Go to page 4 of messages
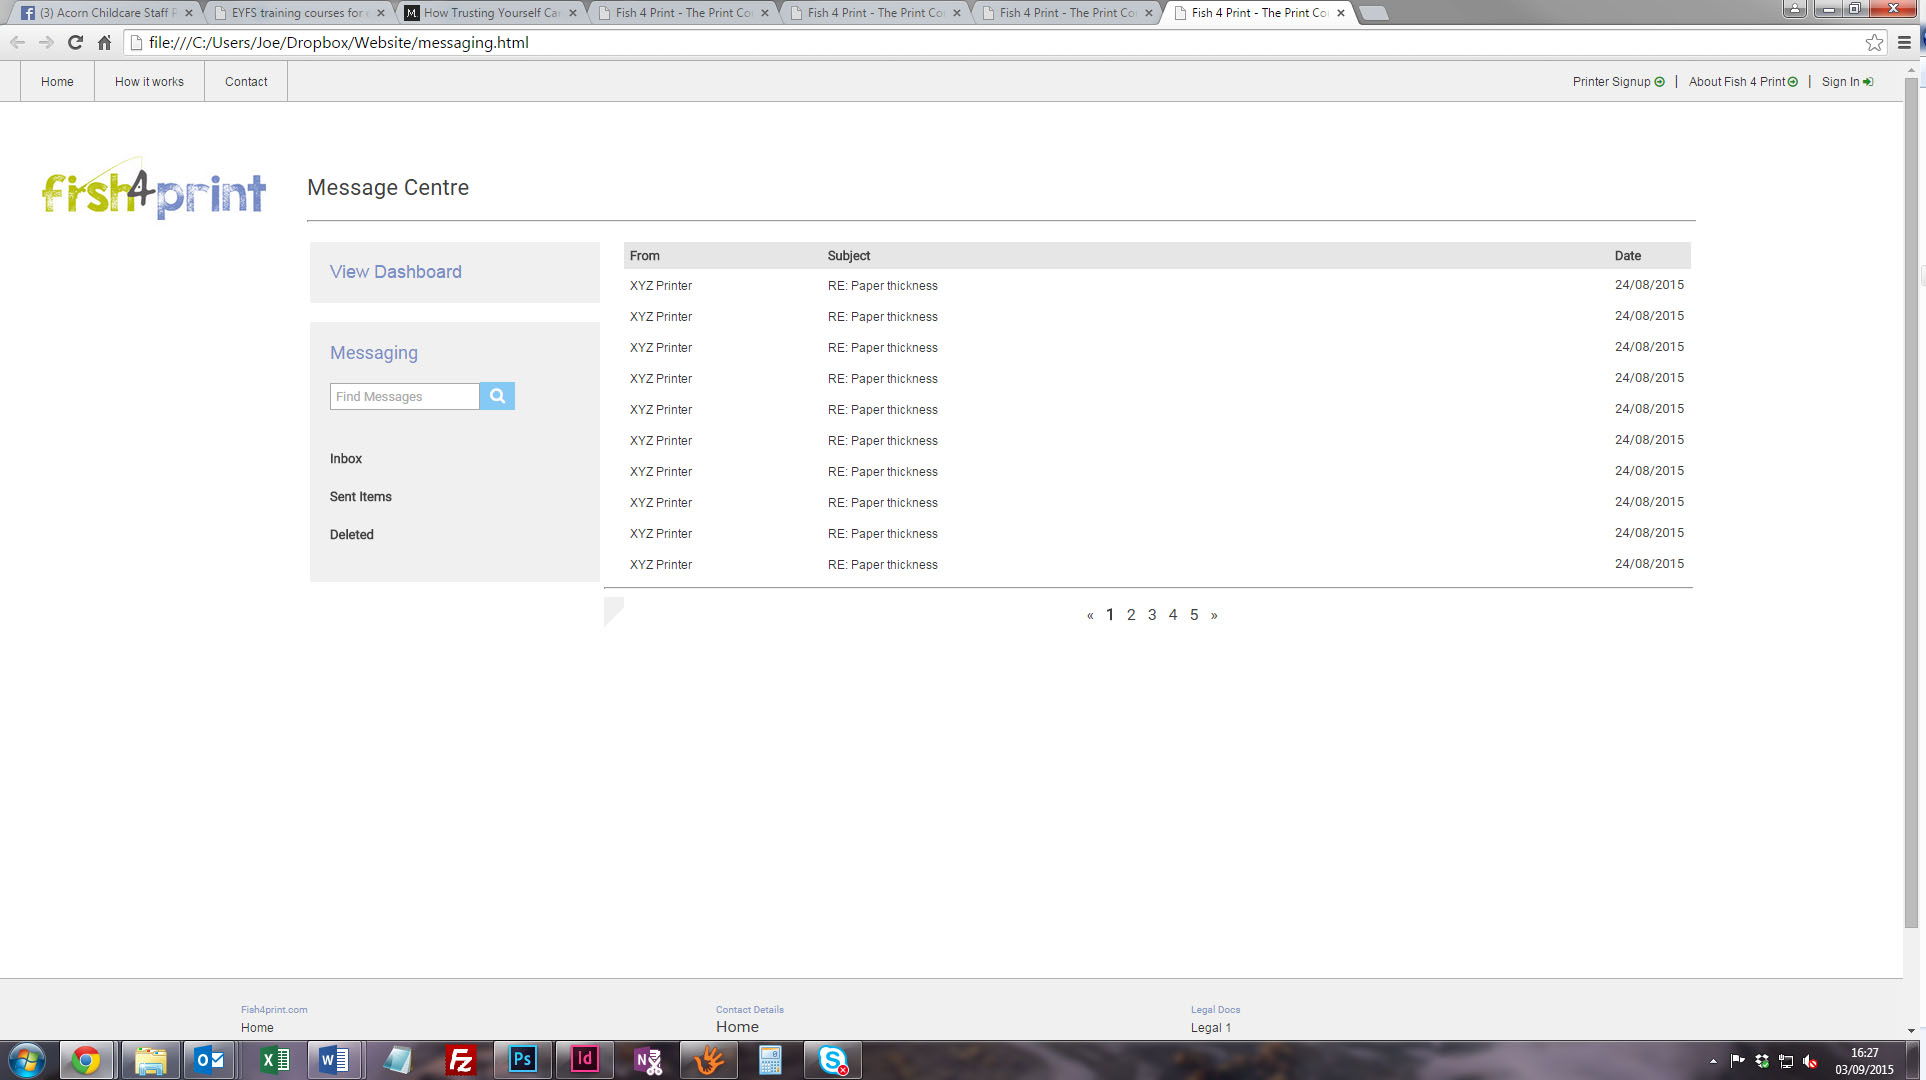 tap(1173, 615)
